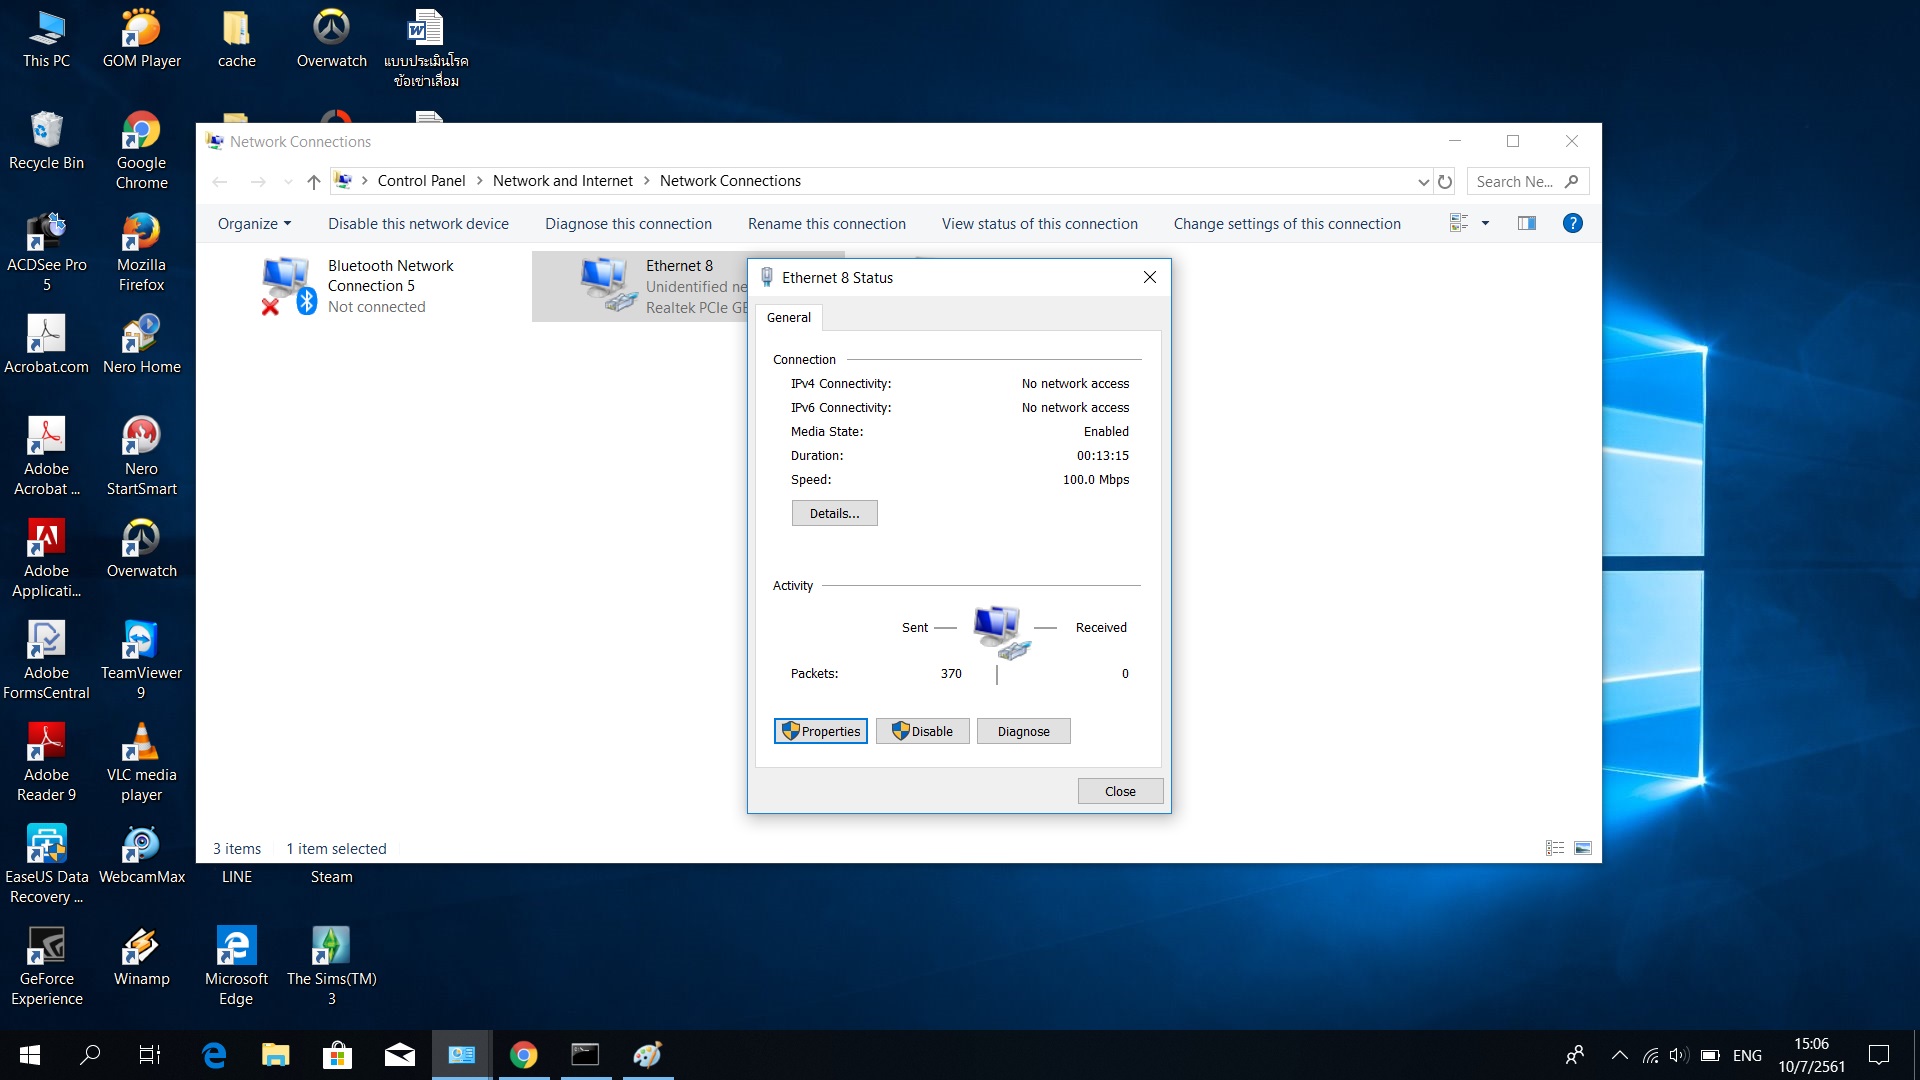
Task: Expand the address bar history dropdown
Action: (1423, 181)
